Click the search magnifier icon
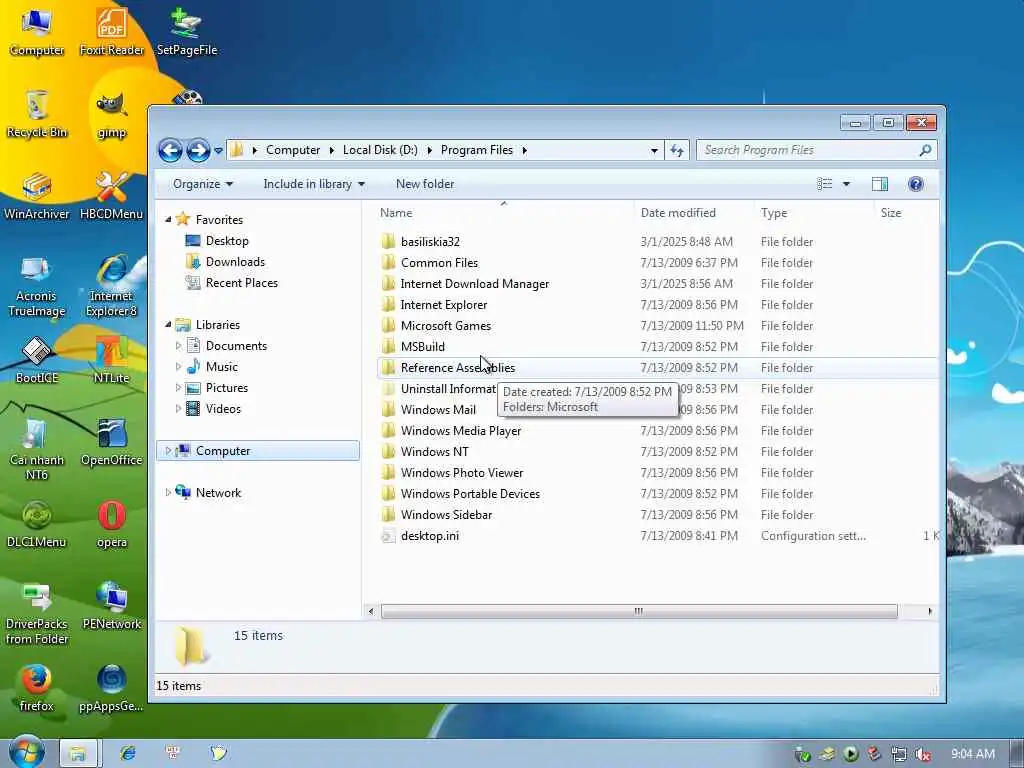Viewport: 1024px width, 768px height. click(925, 150)
